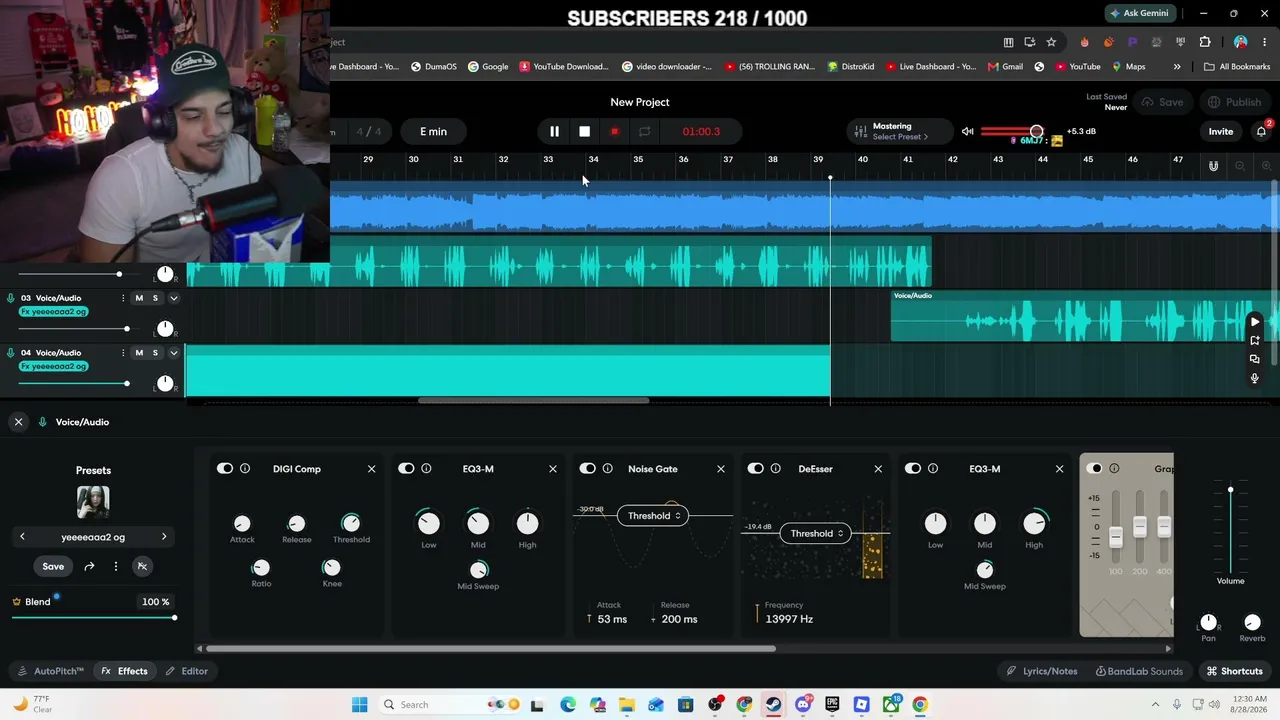Expand track 03 Voice/Audio chevron
1280x720 pixels.
pyautogui.click(x=173, y=298)
